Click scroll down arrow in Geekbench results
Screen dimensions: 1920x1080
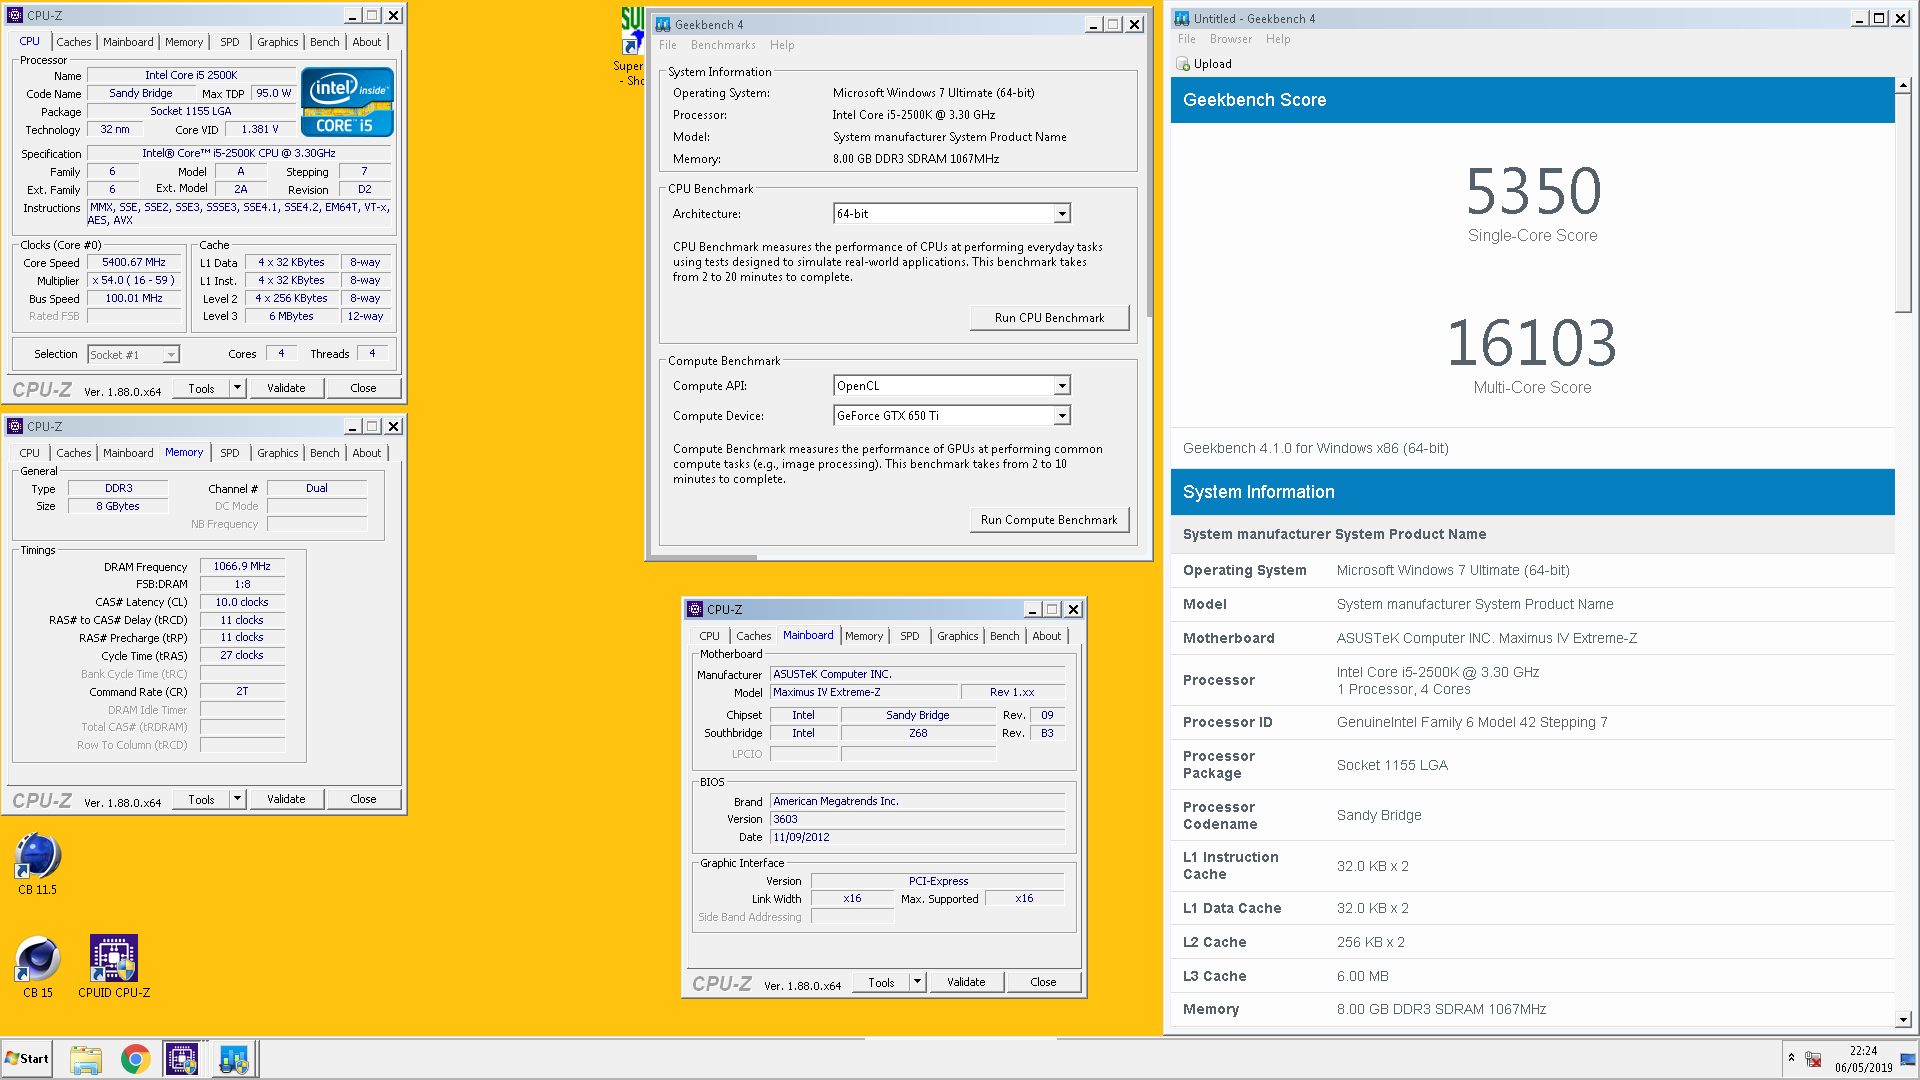[x=1903, y=1020]
